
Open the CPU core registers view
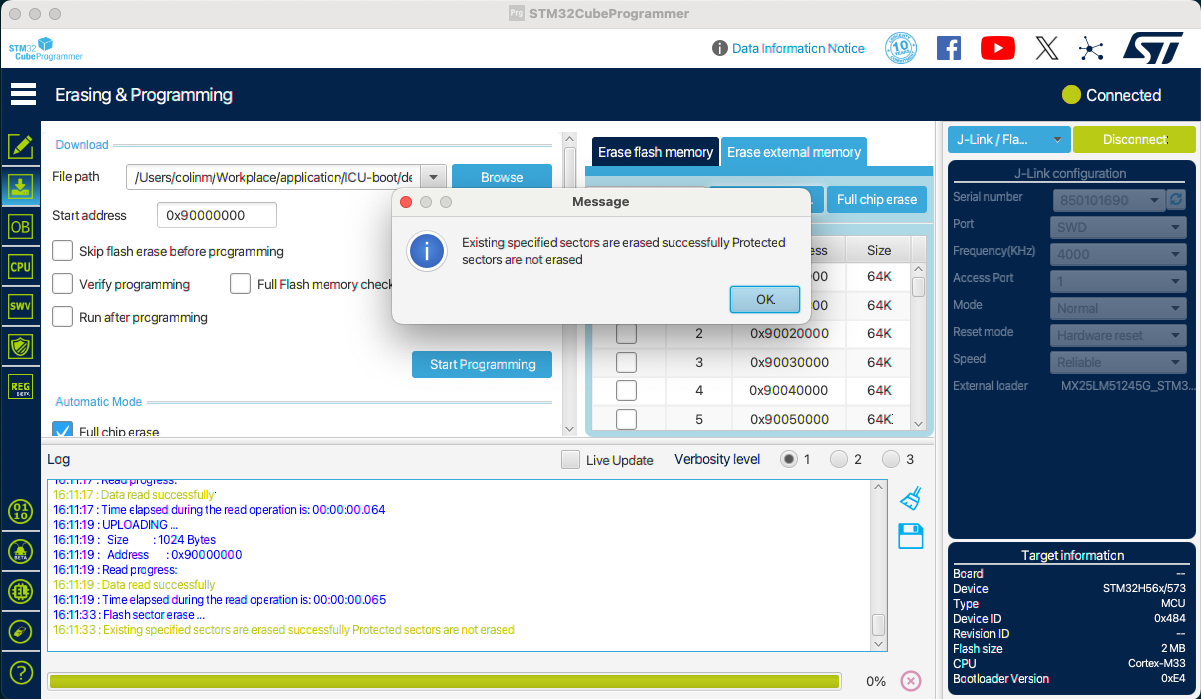[x=21, y=266]
